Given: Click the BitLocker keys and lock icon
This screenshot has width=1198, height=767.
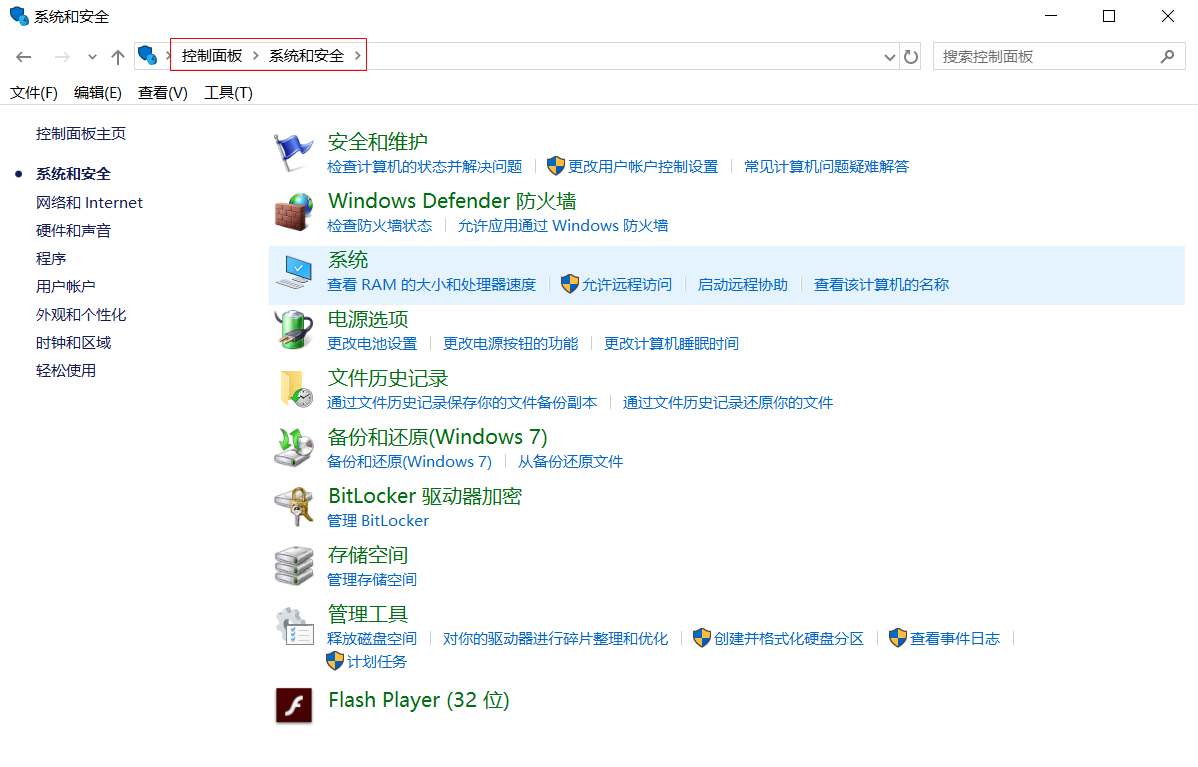Looking at the screenshot, I should point(294,506).
